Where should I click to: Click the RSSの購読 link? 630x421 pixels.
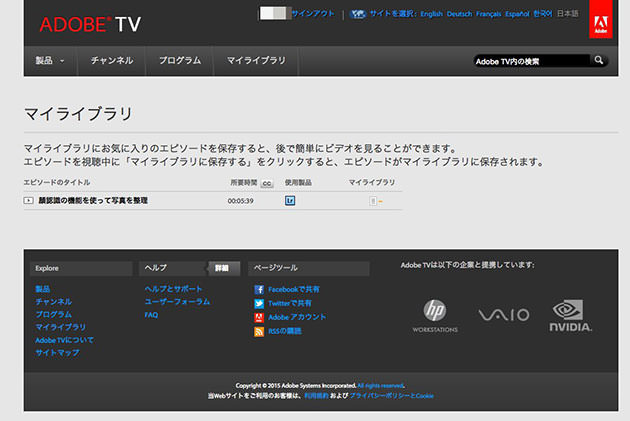pos(285,331)
